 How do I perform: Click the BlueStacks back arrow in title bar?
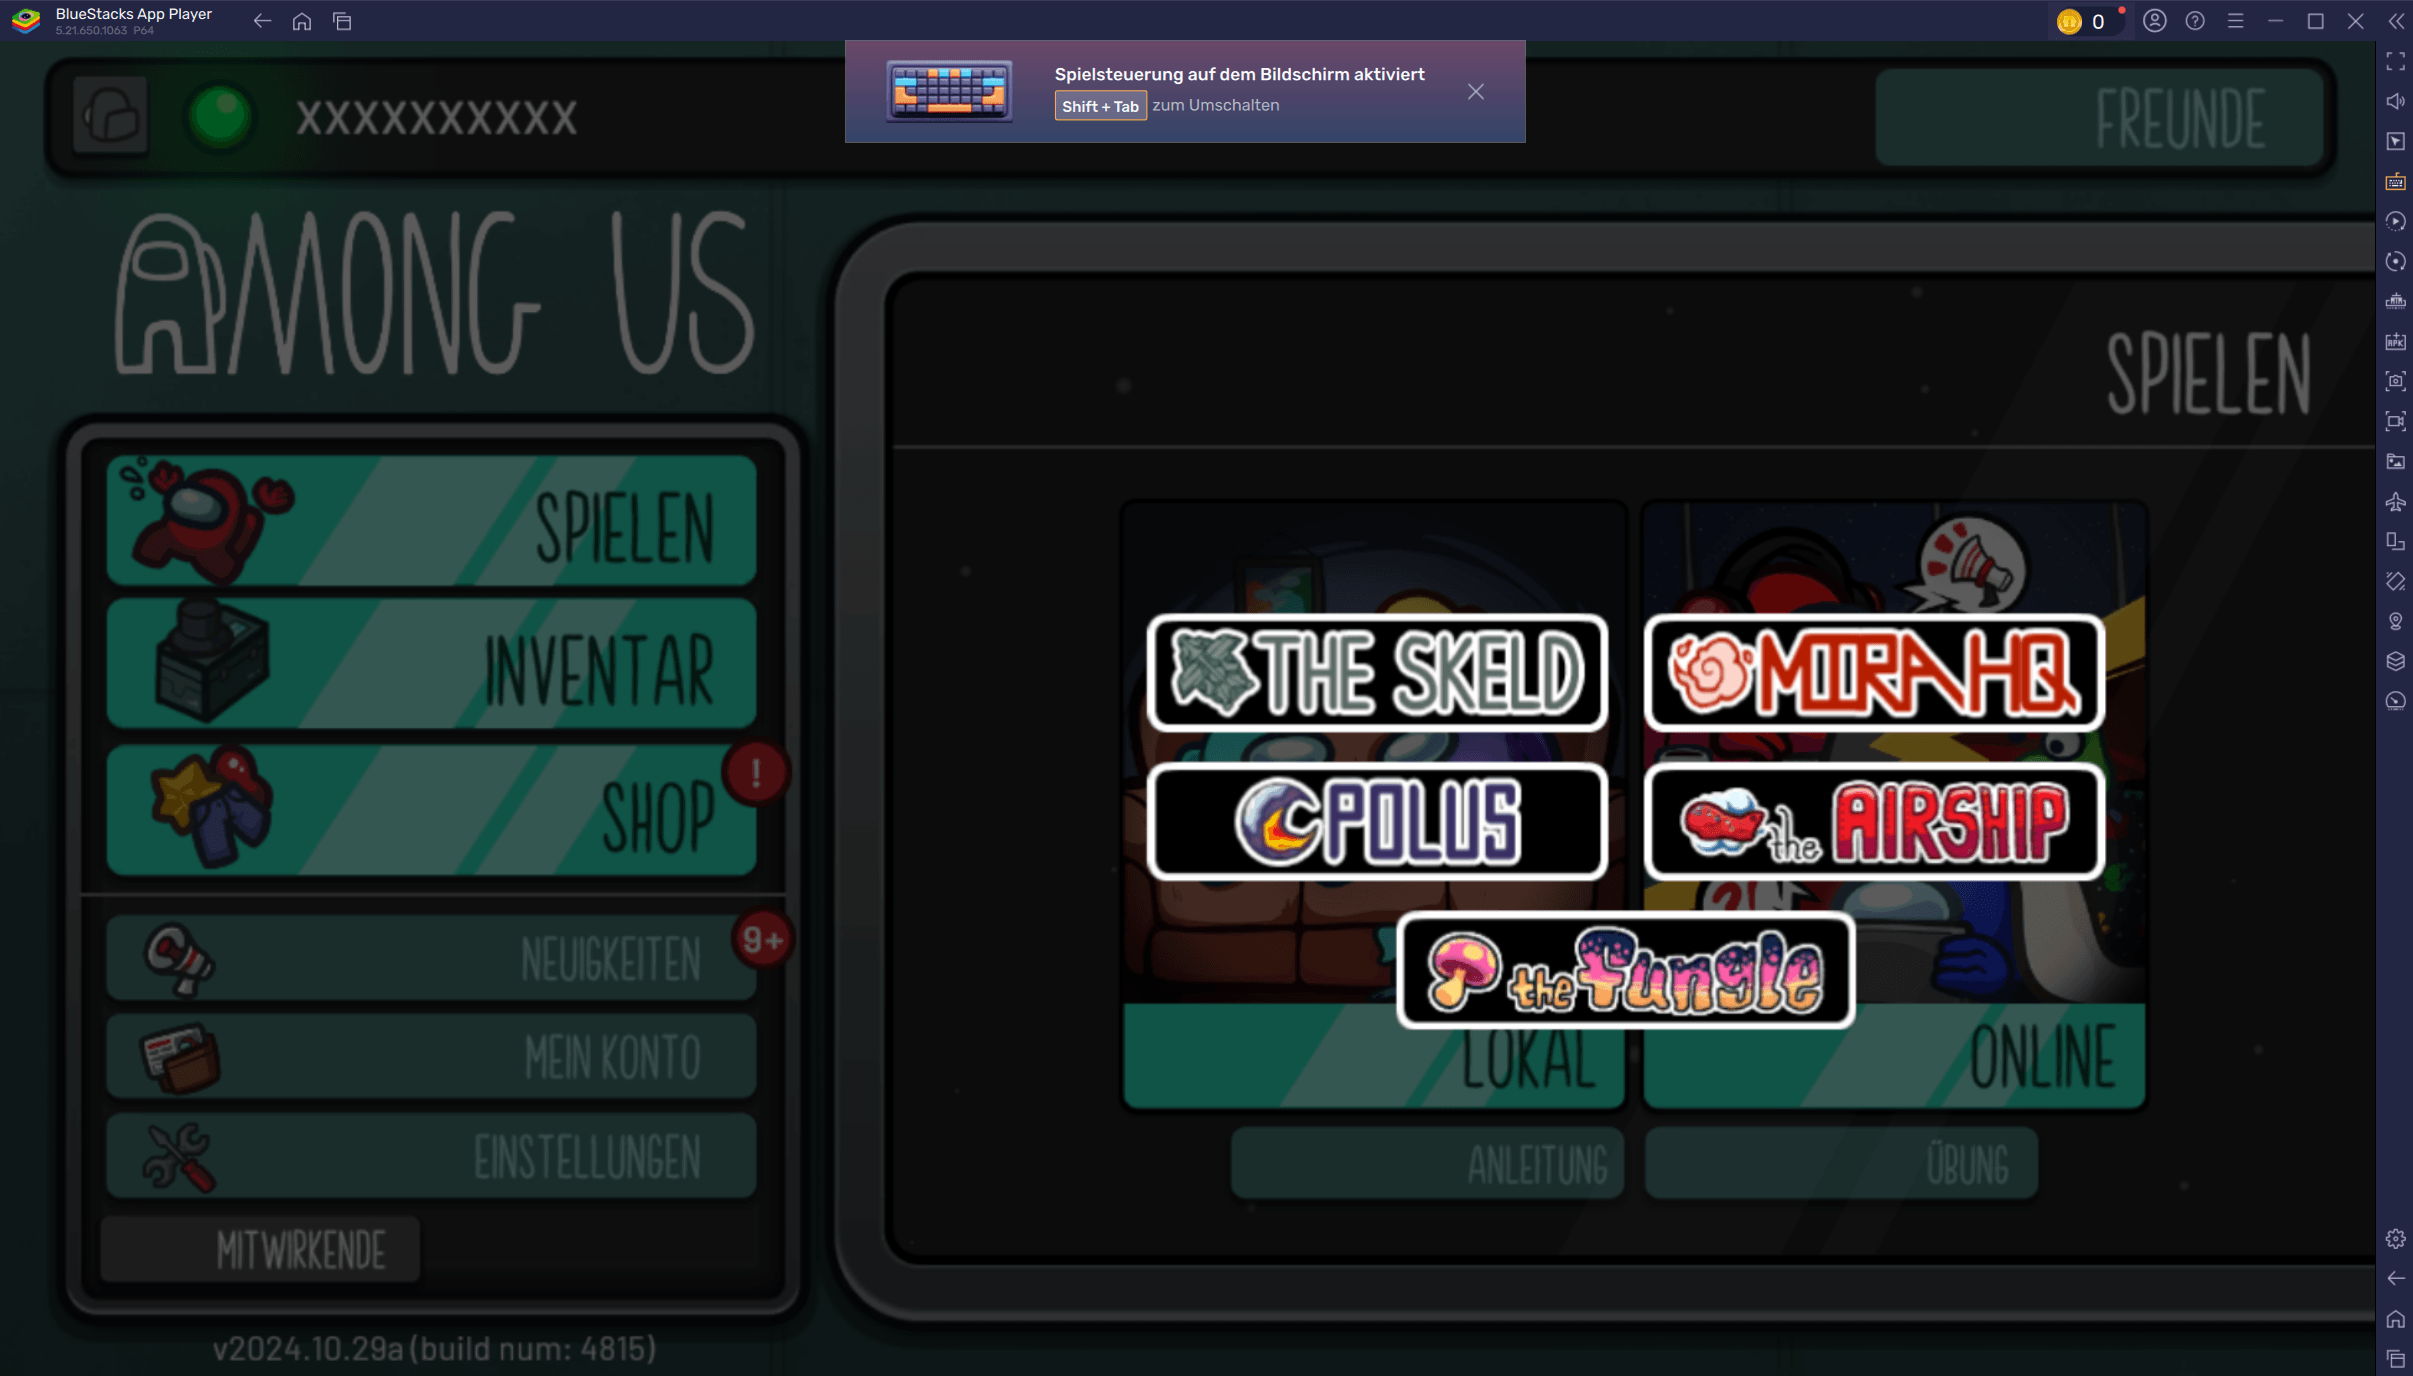pyautogui.click(x=262, y=21)
